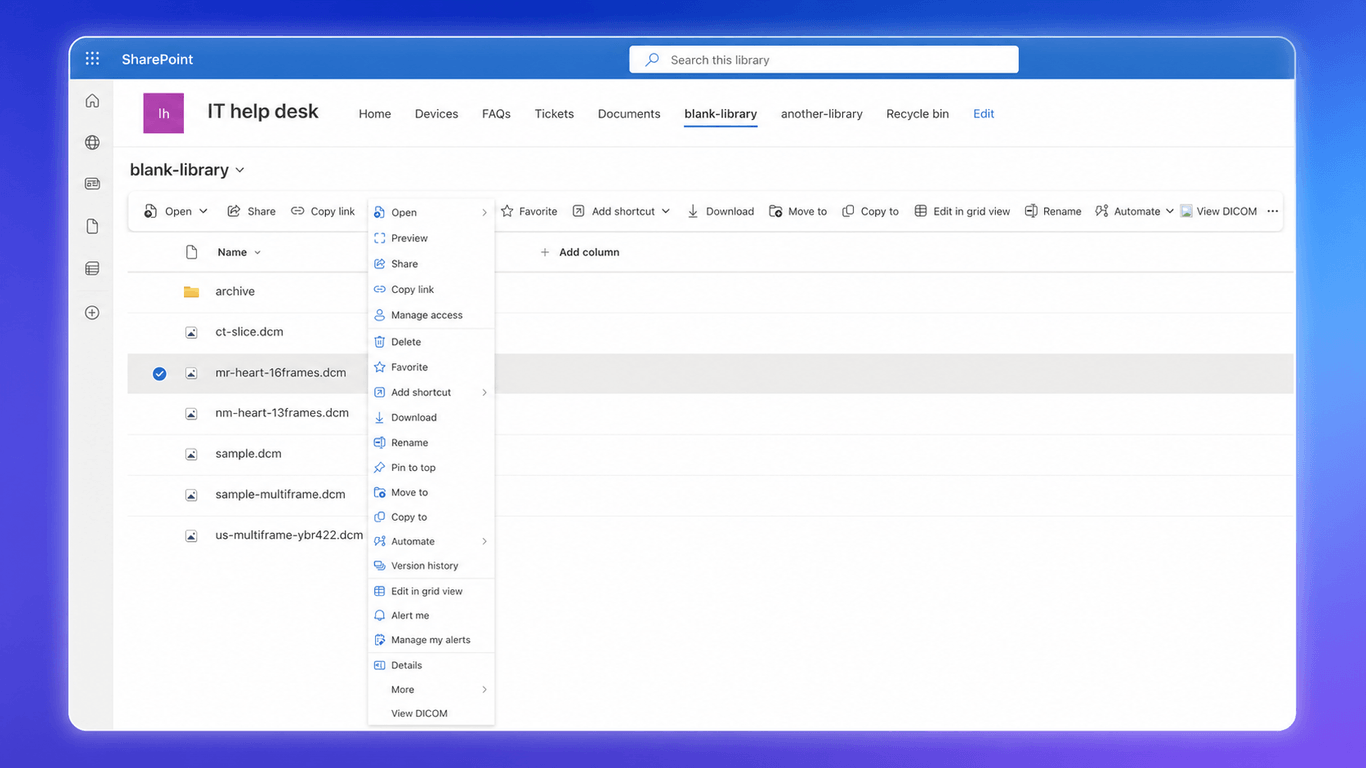Image resolution: width=1366 pixels, height=768 pixels.
Task: Click the Home icon in left rail
Action: point(92,101)
